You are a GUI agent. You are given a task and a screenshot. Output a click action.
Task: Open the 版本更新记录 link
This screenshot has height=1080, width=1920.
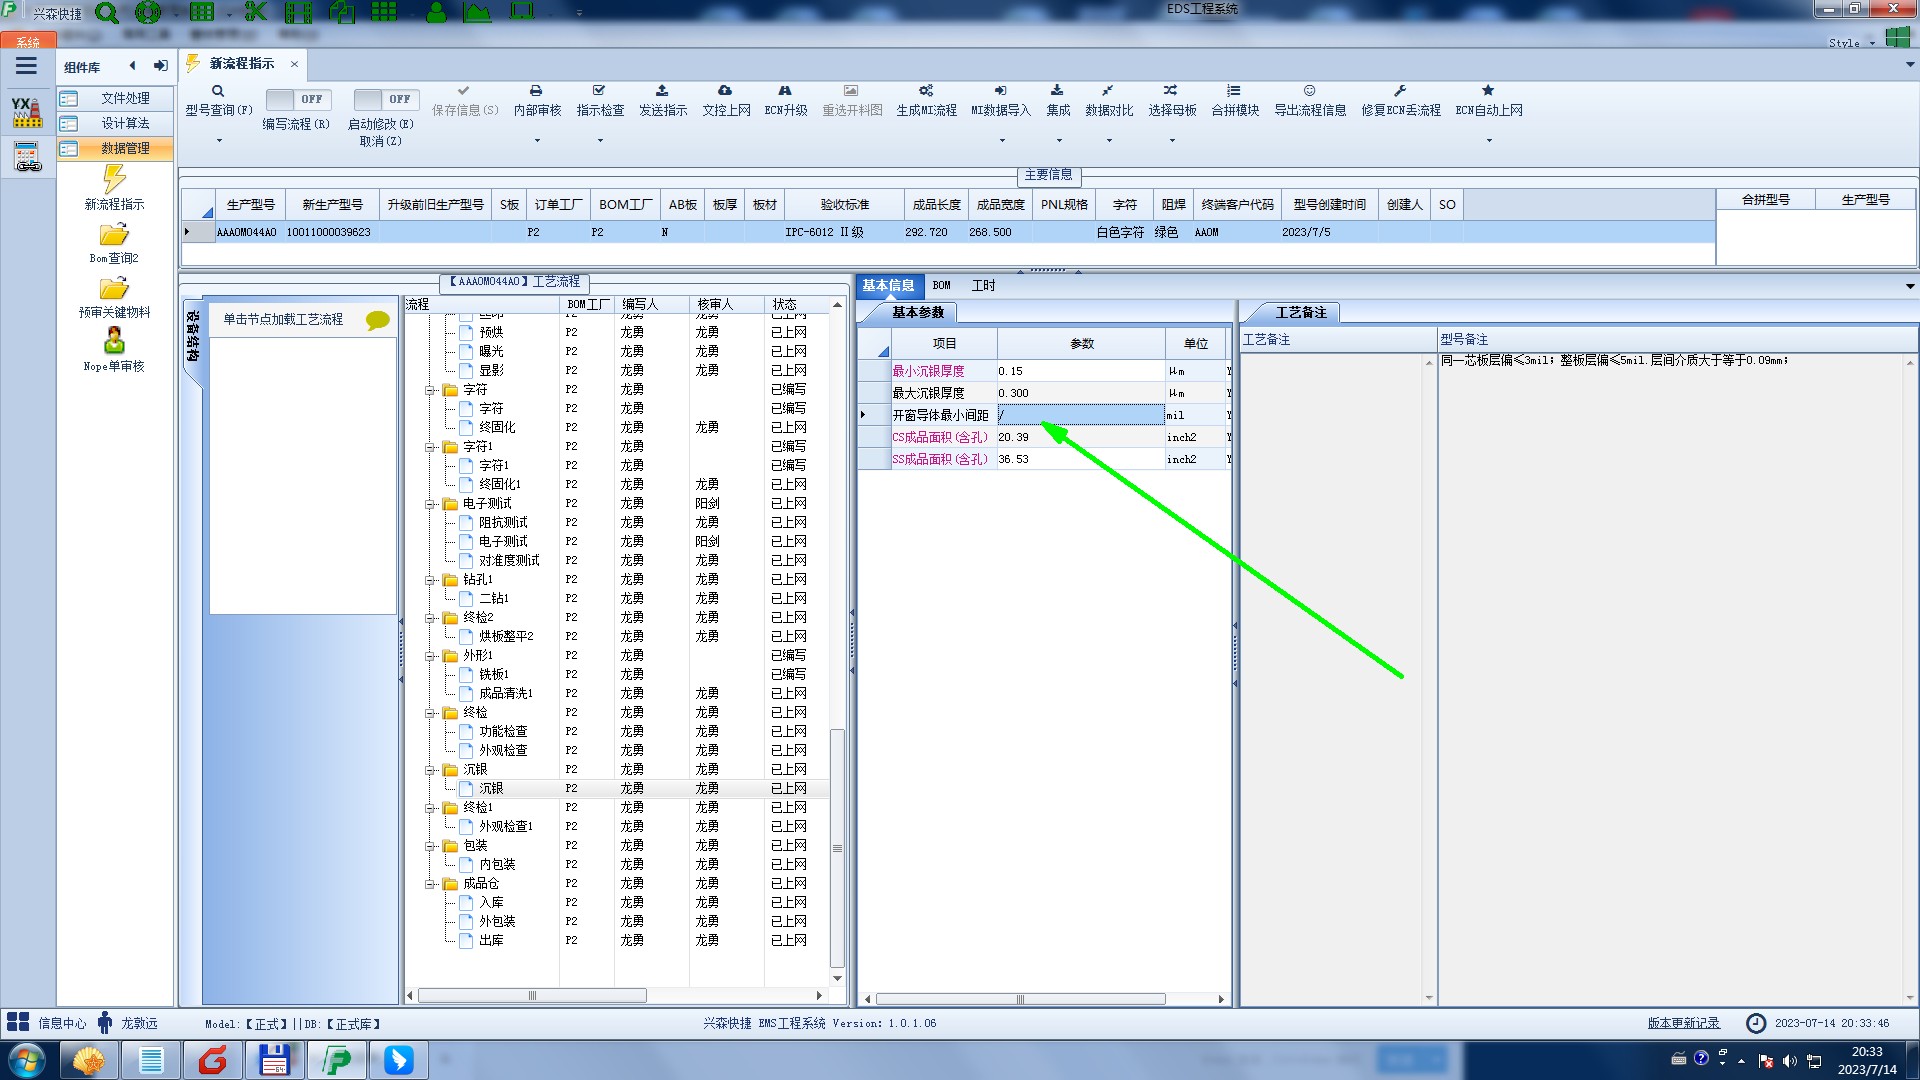(x=1683, y=1023)
